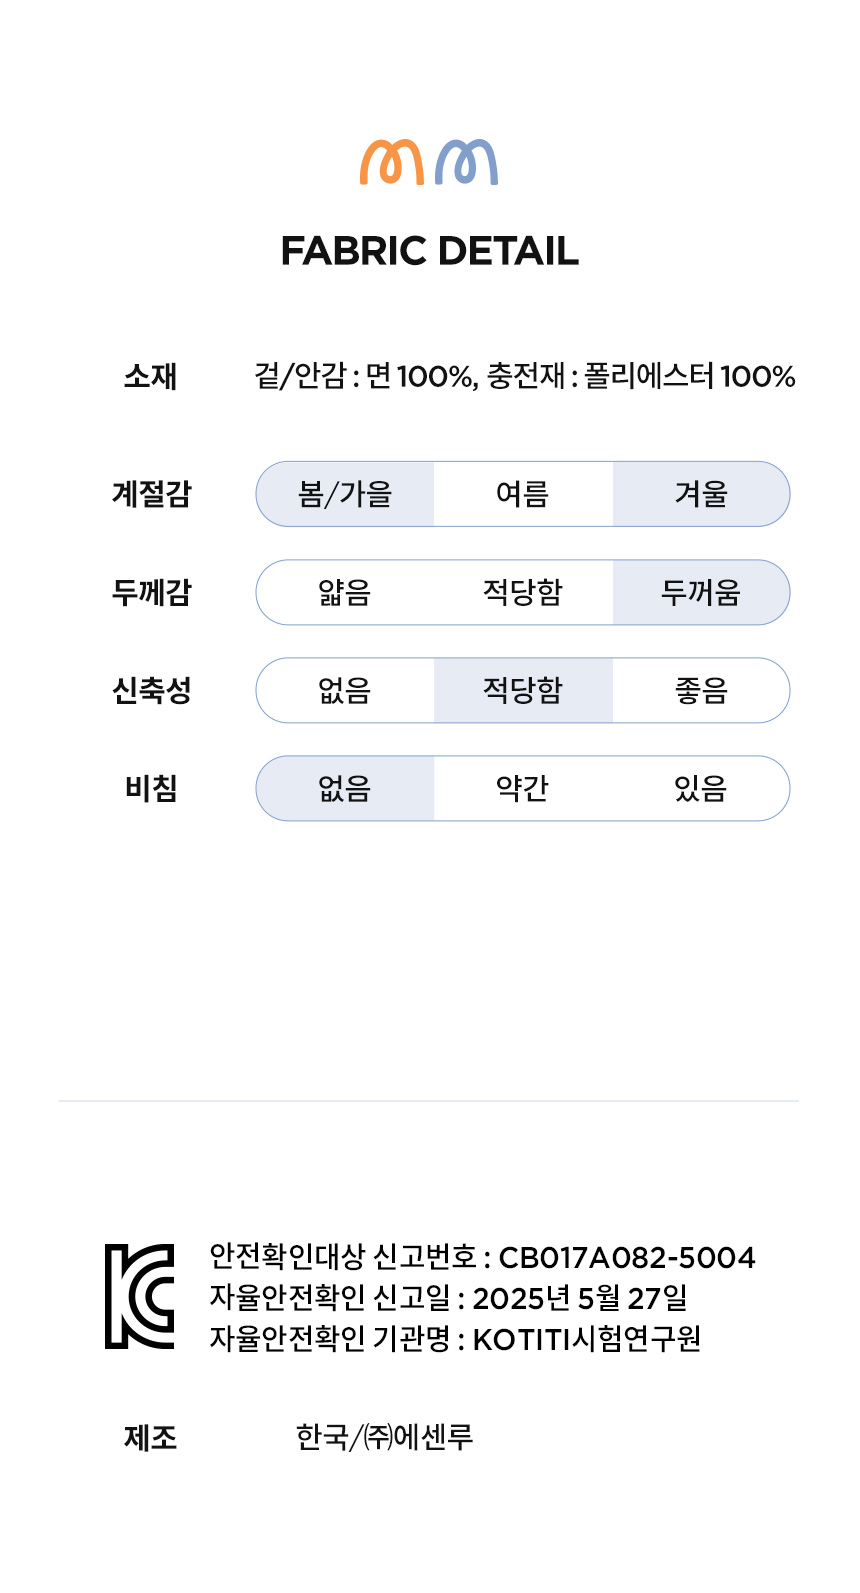Click the KC certification mark icon
The height and width of the screenshot is (1593, 860).
[x=140, y=1296]
